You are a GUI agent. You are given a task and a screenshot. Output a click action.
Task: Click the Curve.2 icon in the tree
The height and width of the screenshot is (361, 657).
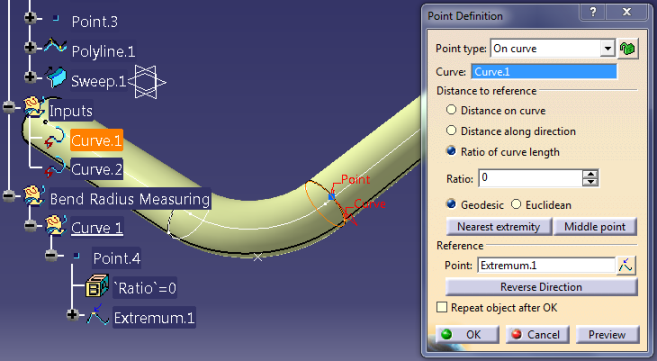[55, 168]
